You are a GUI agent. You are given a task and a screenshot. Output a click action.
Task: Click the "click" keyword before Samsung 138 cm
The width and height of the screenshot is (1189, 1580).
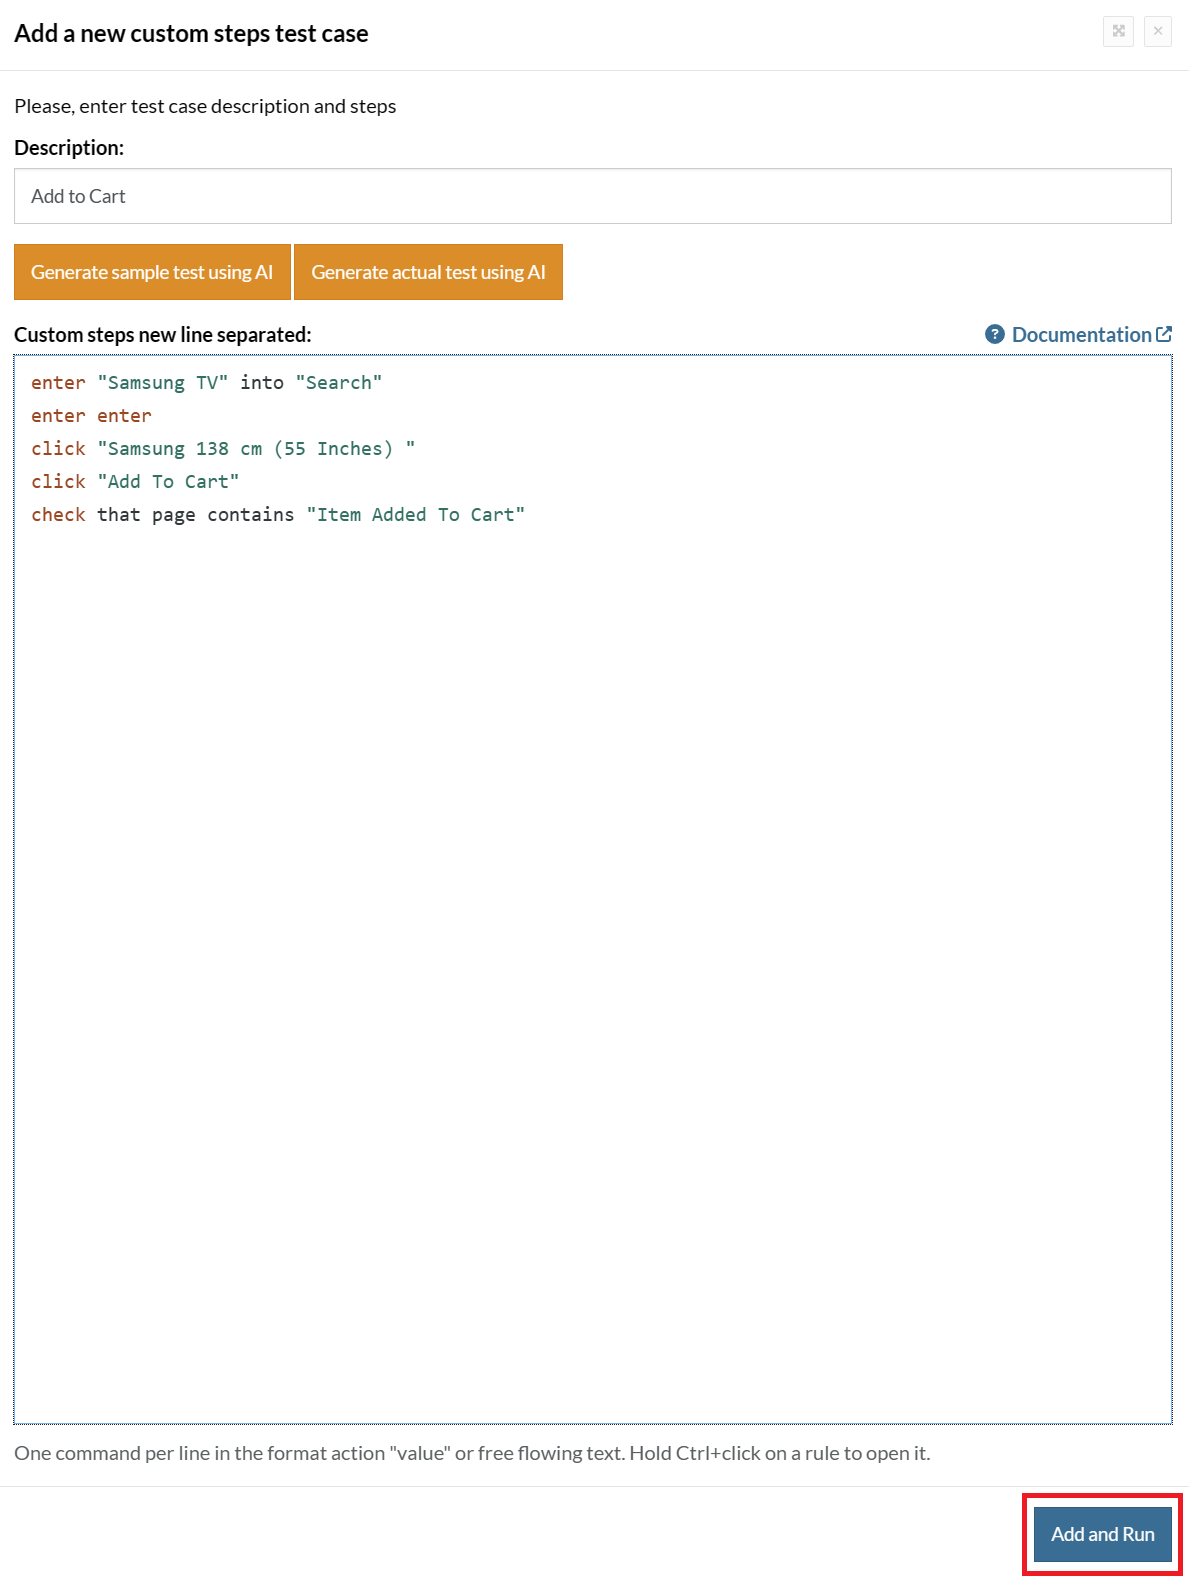(x=58, y=449)
